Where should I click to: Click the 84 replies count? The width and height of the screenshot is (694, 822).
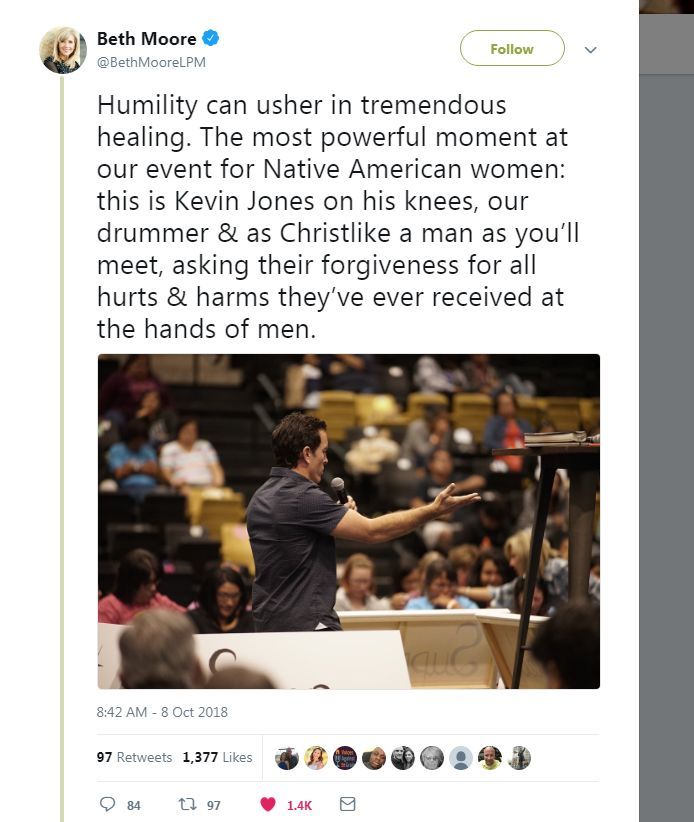[134, 805]
